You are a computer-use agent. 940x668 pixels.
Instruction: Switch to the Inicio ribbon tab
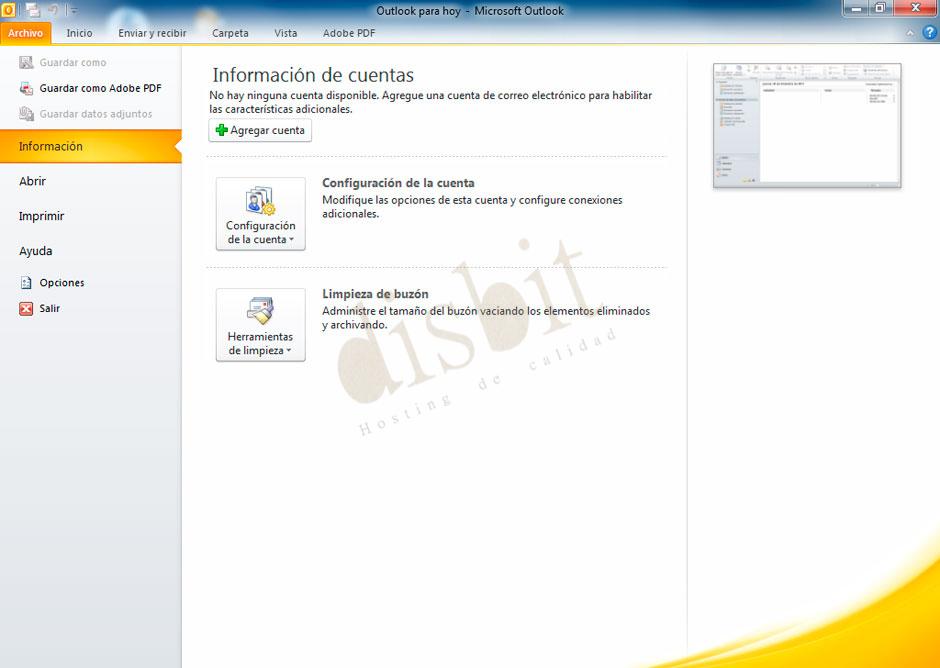[79, 32]
